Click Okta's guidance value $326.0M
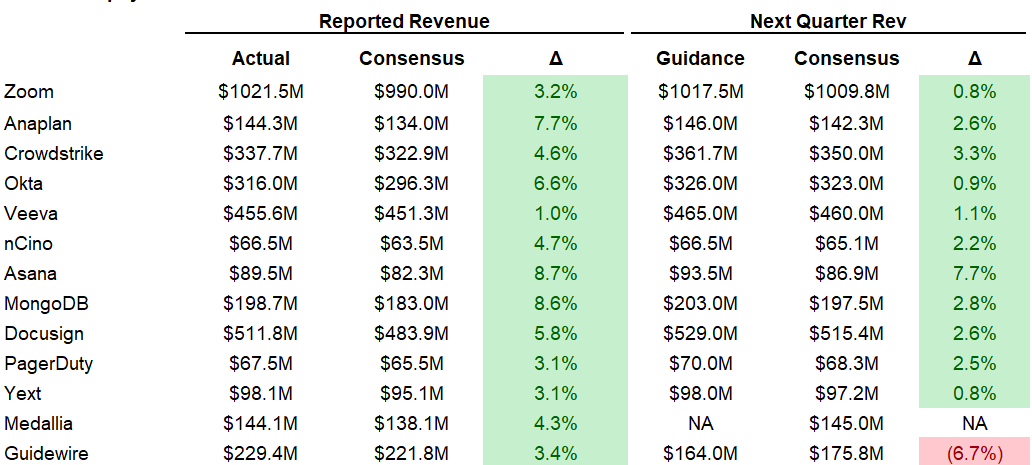The image size is (1032, 465). pyautogui.click(x=700, y=183)
